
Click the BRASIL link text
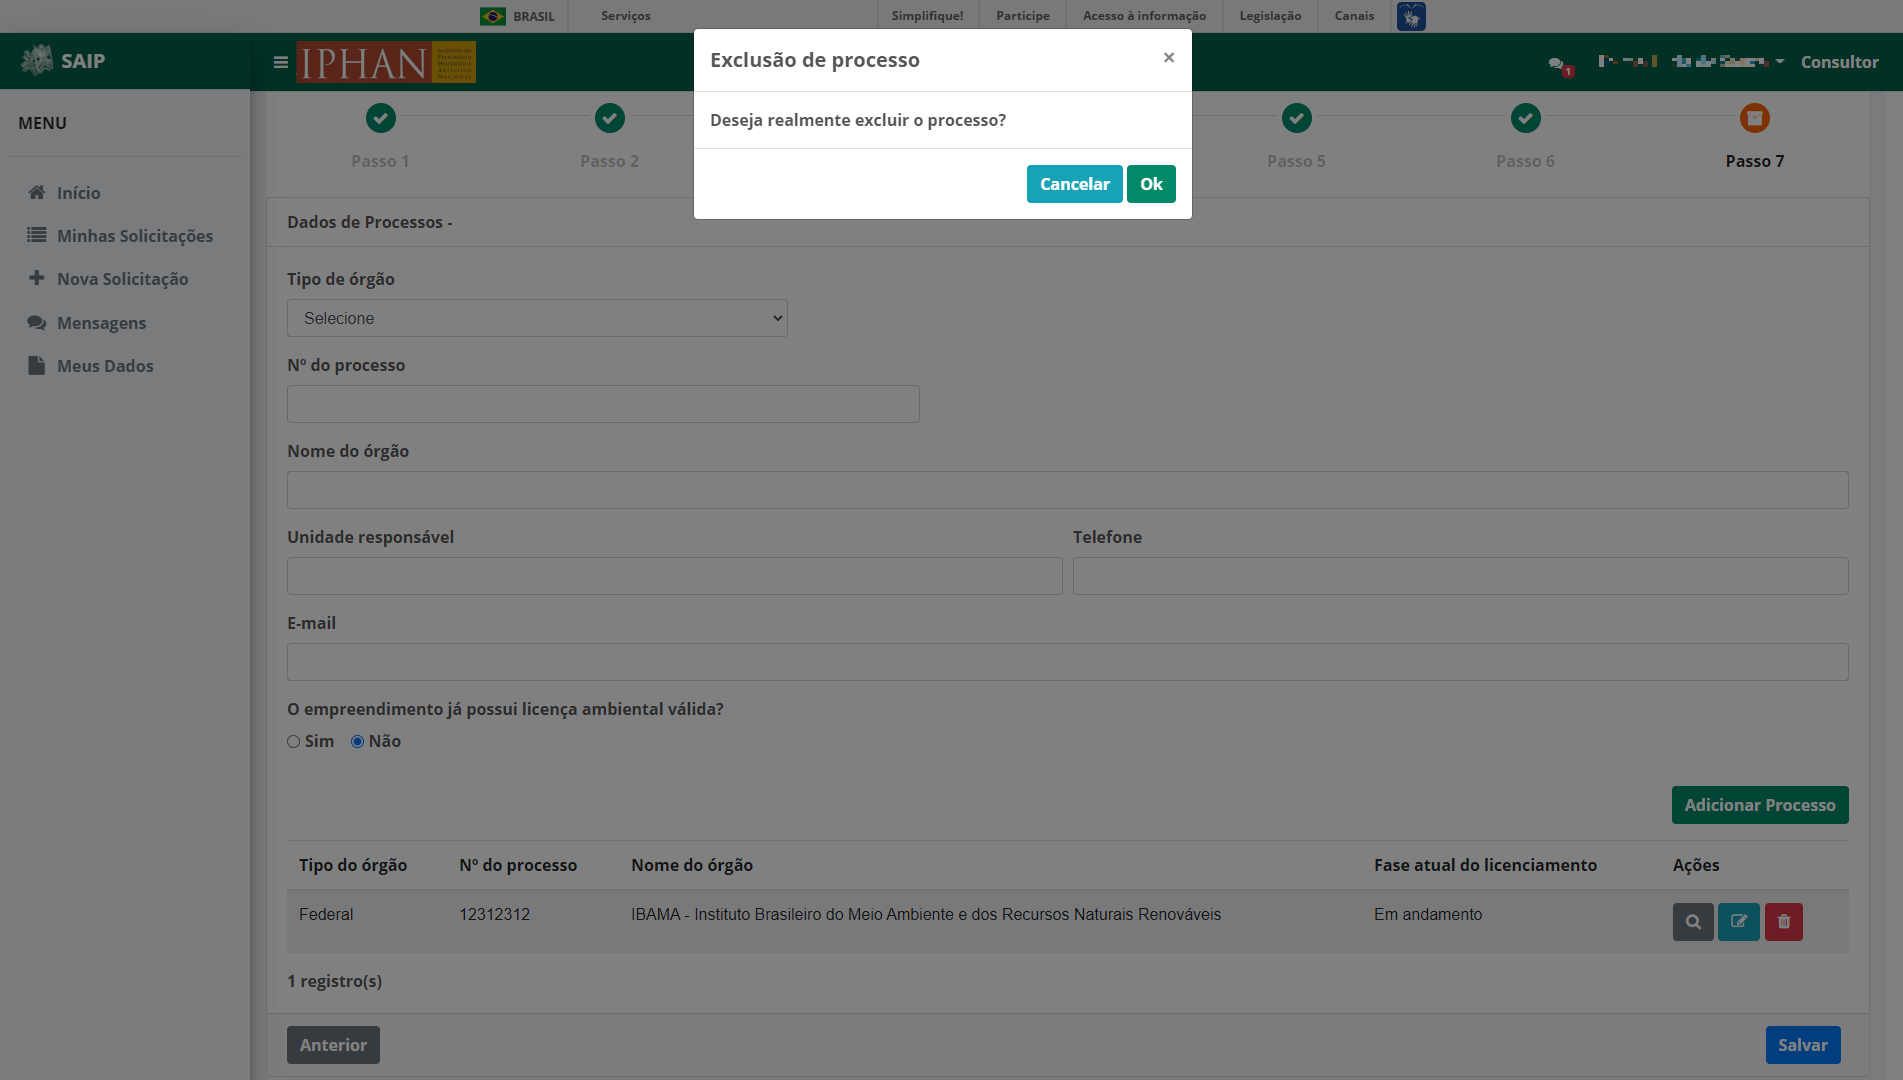(x=534, y=16)
